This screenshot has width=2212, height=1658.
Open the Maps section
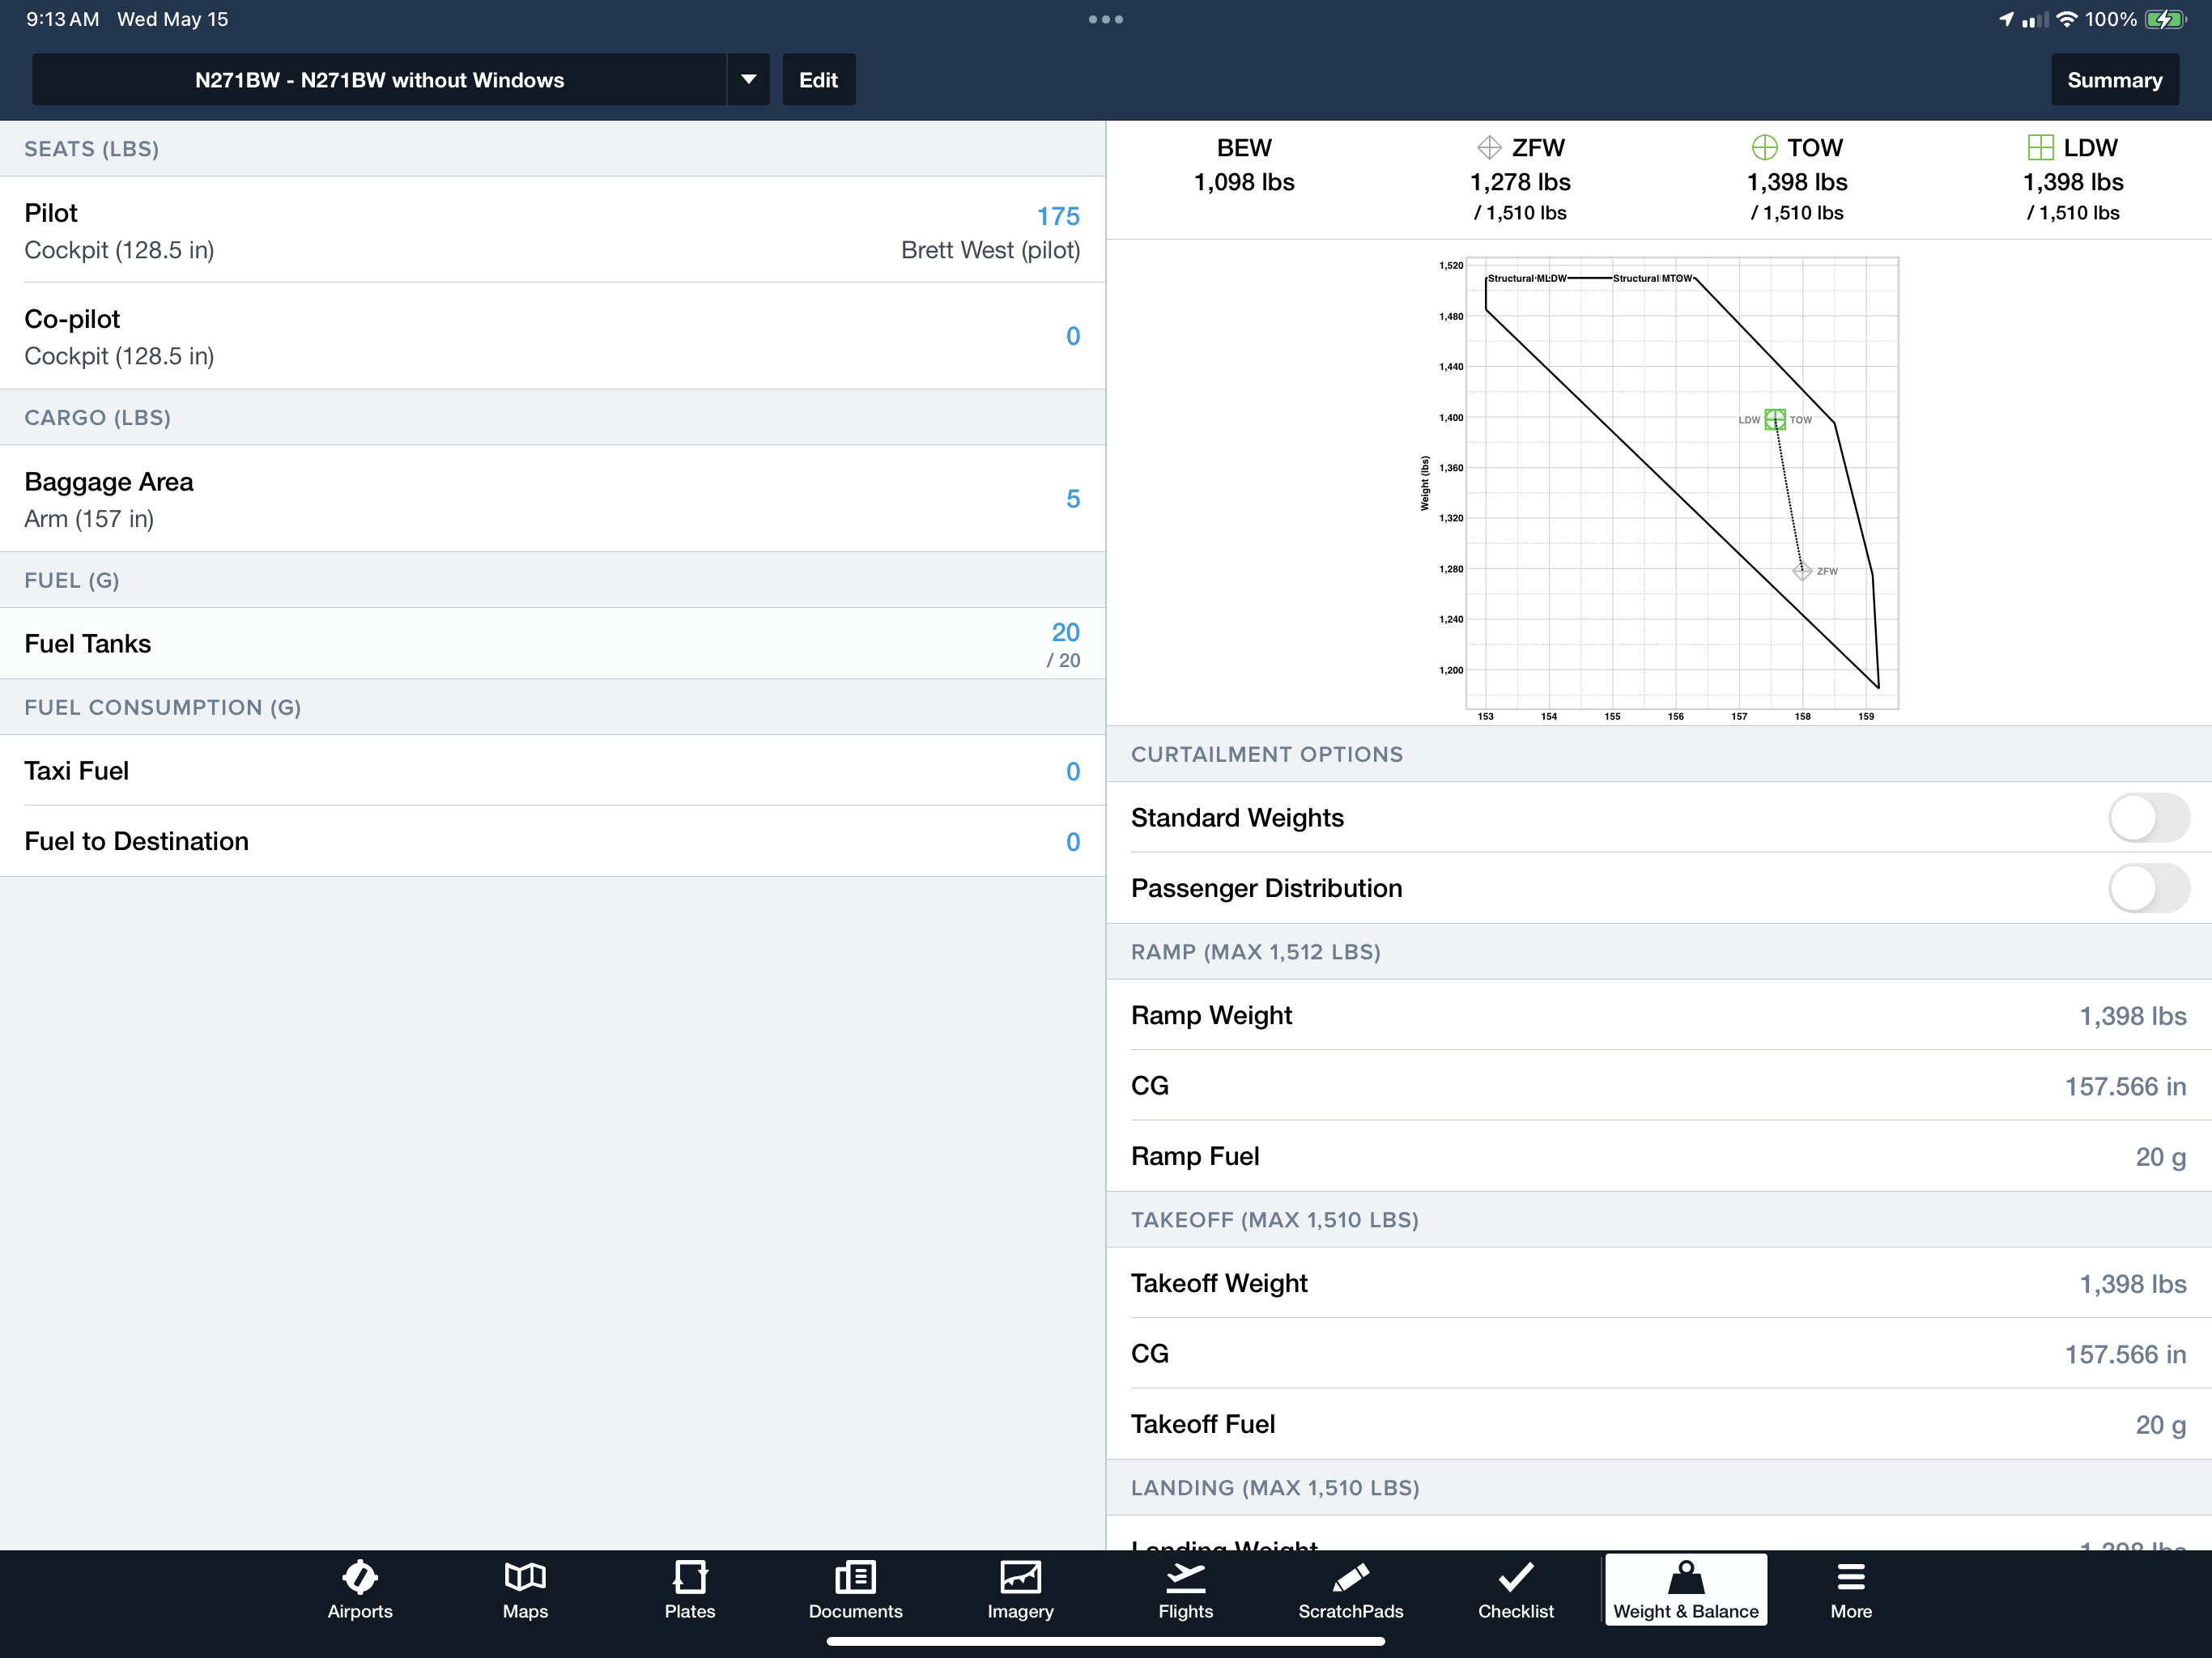pos(525,1588)
